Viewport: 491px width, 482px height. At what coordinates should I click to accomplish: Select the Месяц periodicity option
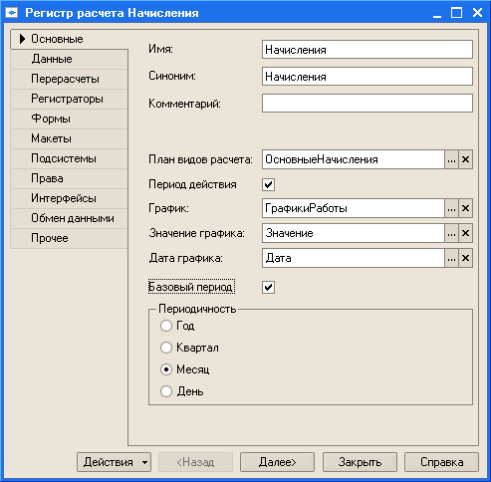(166, 369)
